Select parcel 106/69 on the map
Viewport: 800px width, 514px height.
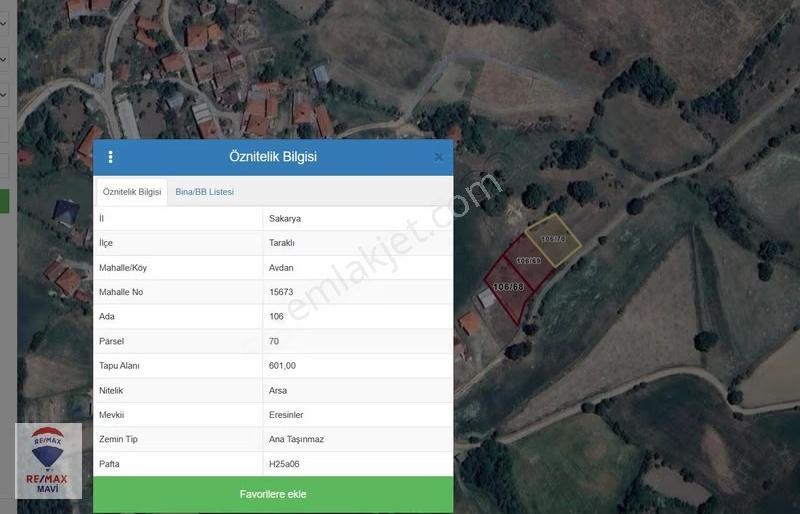(x=529, y=261)
